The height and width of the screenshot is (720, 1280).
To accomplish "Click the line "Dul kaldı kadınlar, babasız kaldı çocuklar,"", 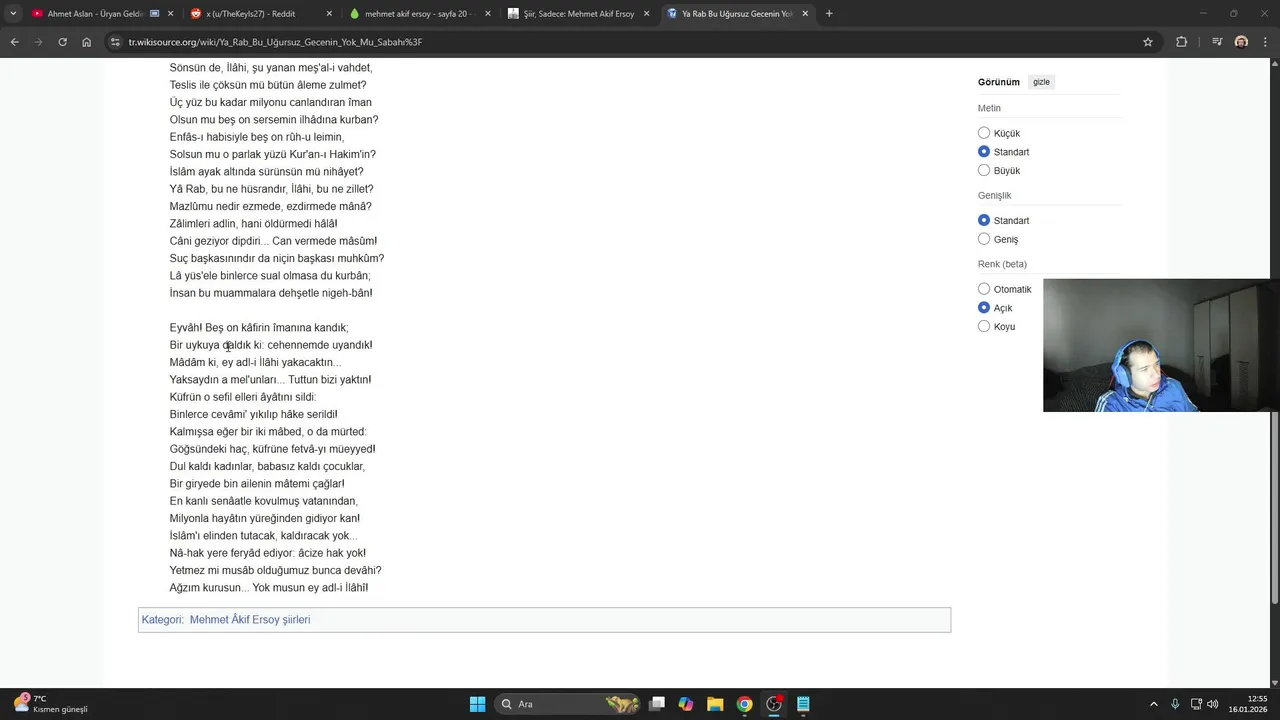I will (x=267, y=467).
